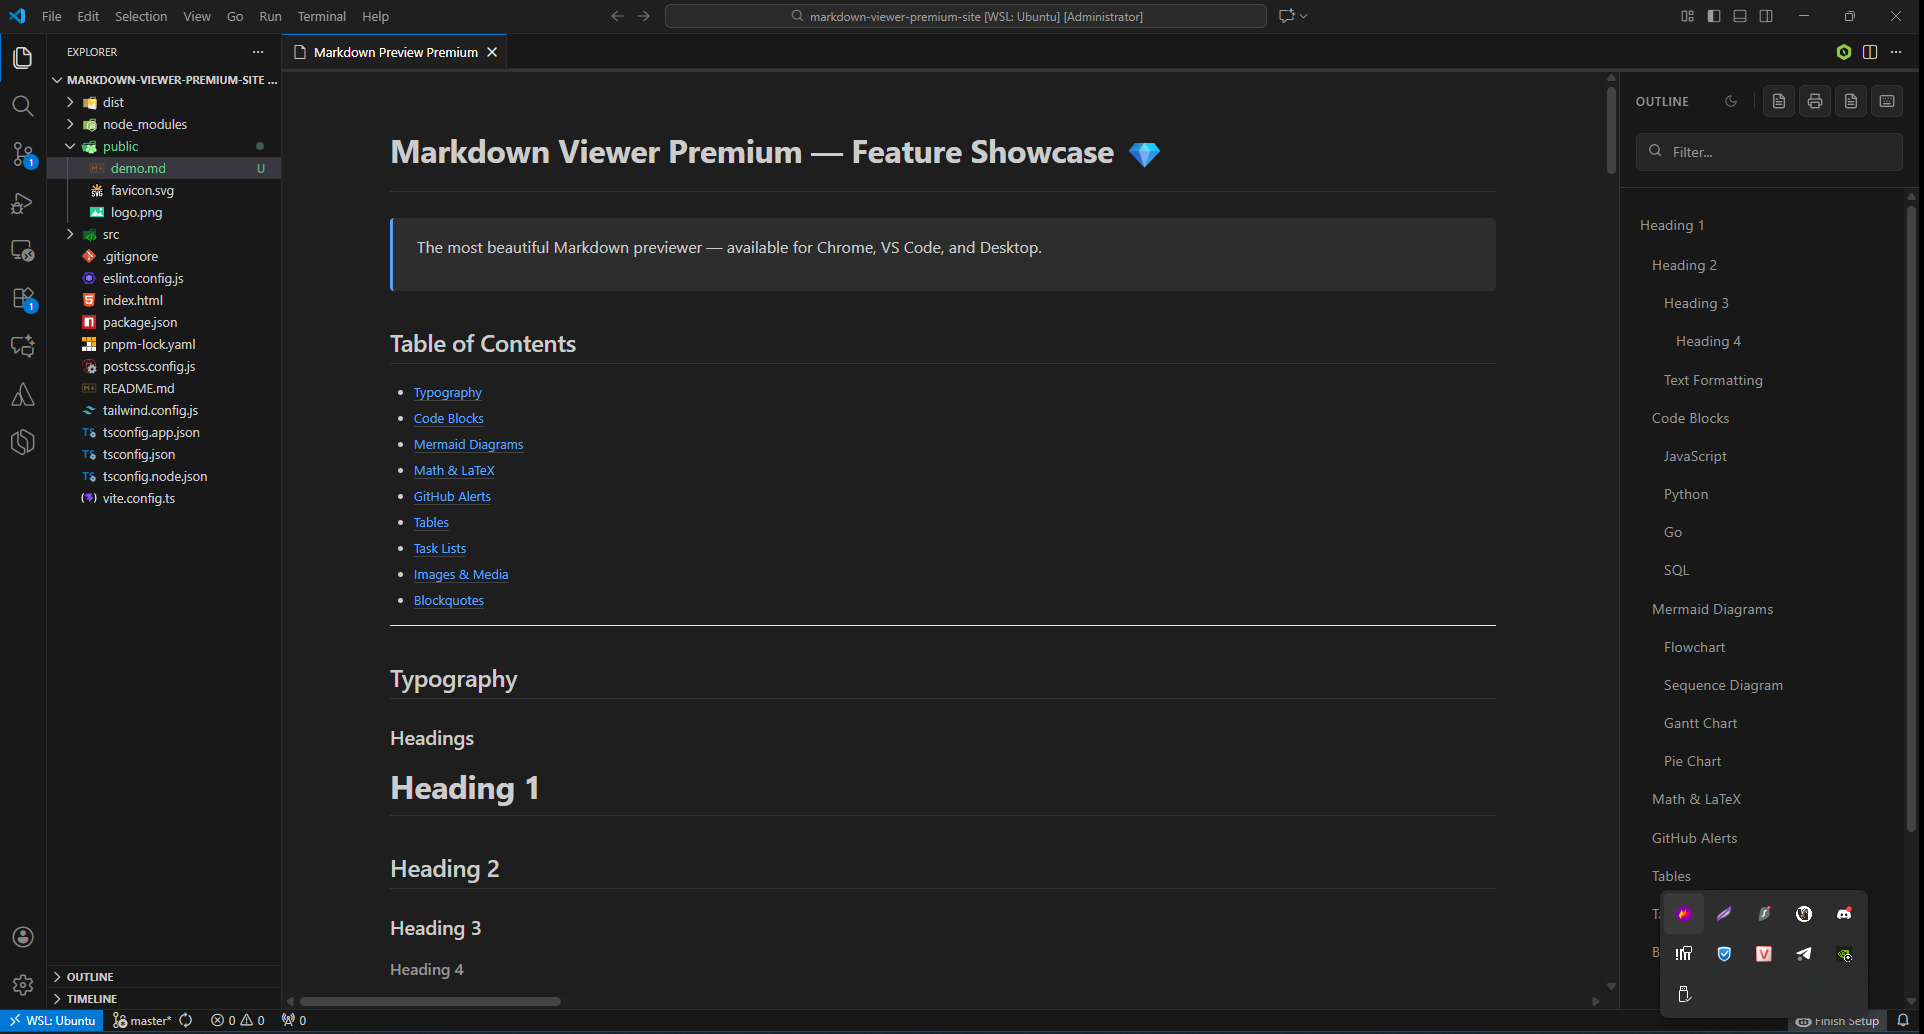Click the safely remove USB tray icon
The image size is (1924, 1034).
1684,994
